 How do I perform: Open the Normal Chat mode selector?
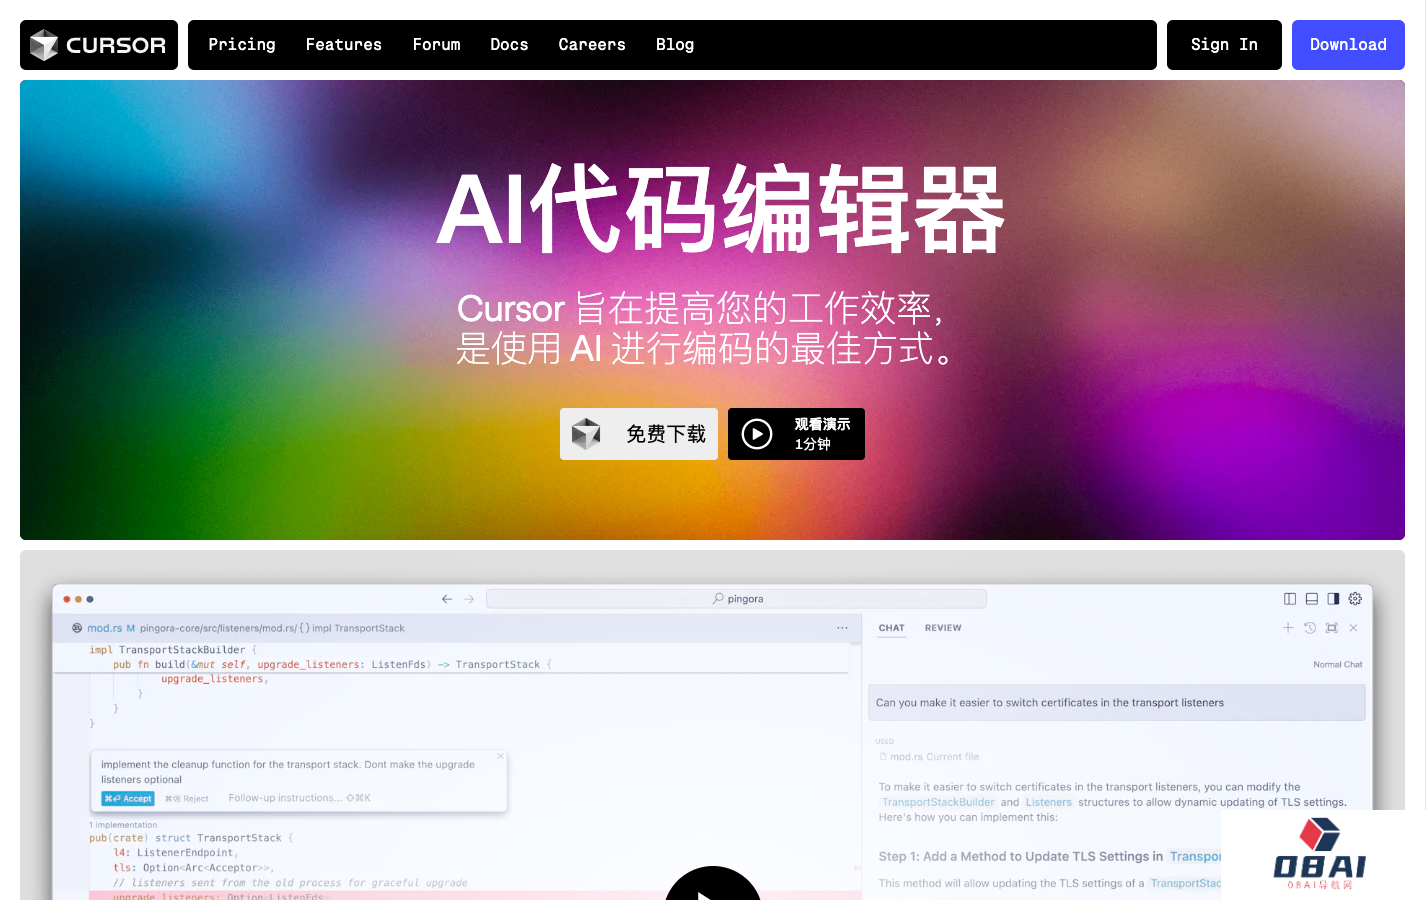tap(1338, 664)
